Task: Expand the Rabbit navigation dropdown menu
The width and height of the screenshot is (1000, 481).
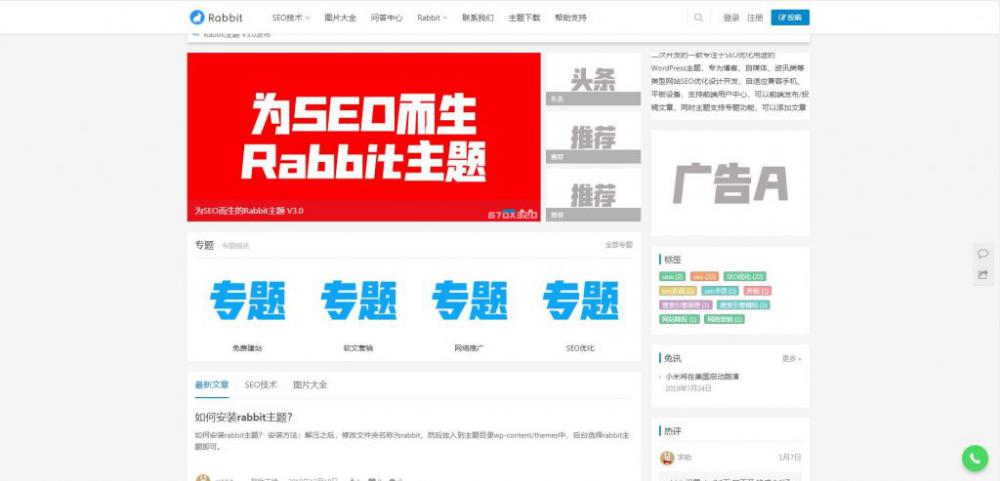Action: [x=432, y=18]
